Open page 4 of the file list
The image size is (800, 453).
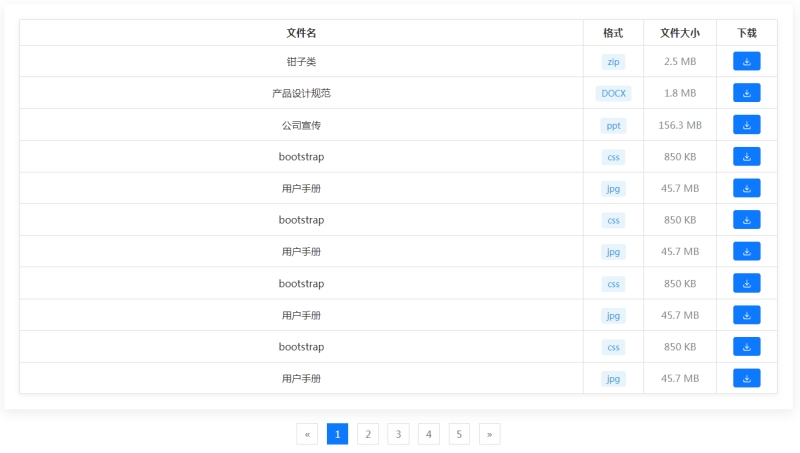click(x=429, y=434)
